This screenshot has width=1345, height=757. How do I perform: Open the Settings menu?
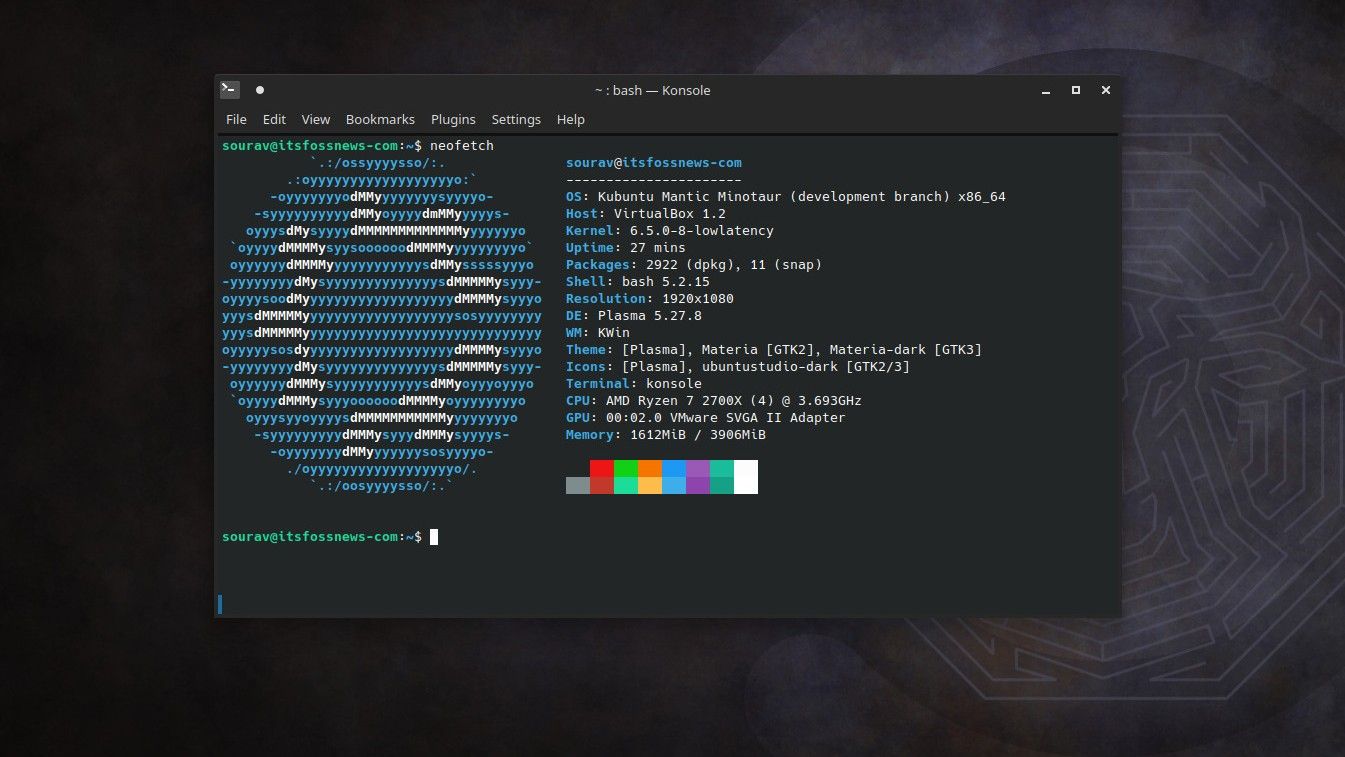[516, 119]
